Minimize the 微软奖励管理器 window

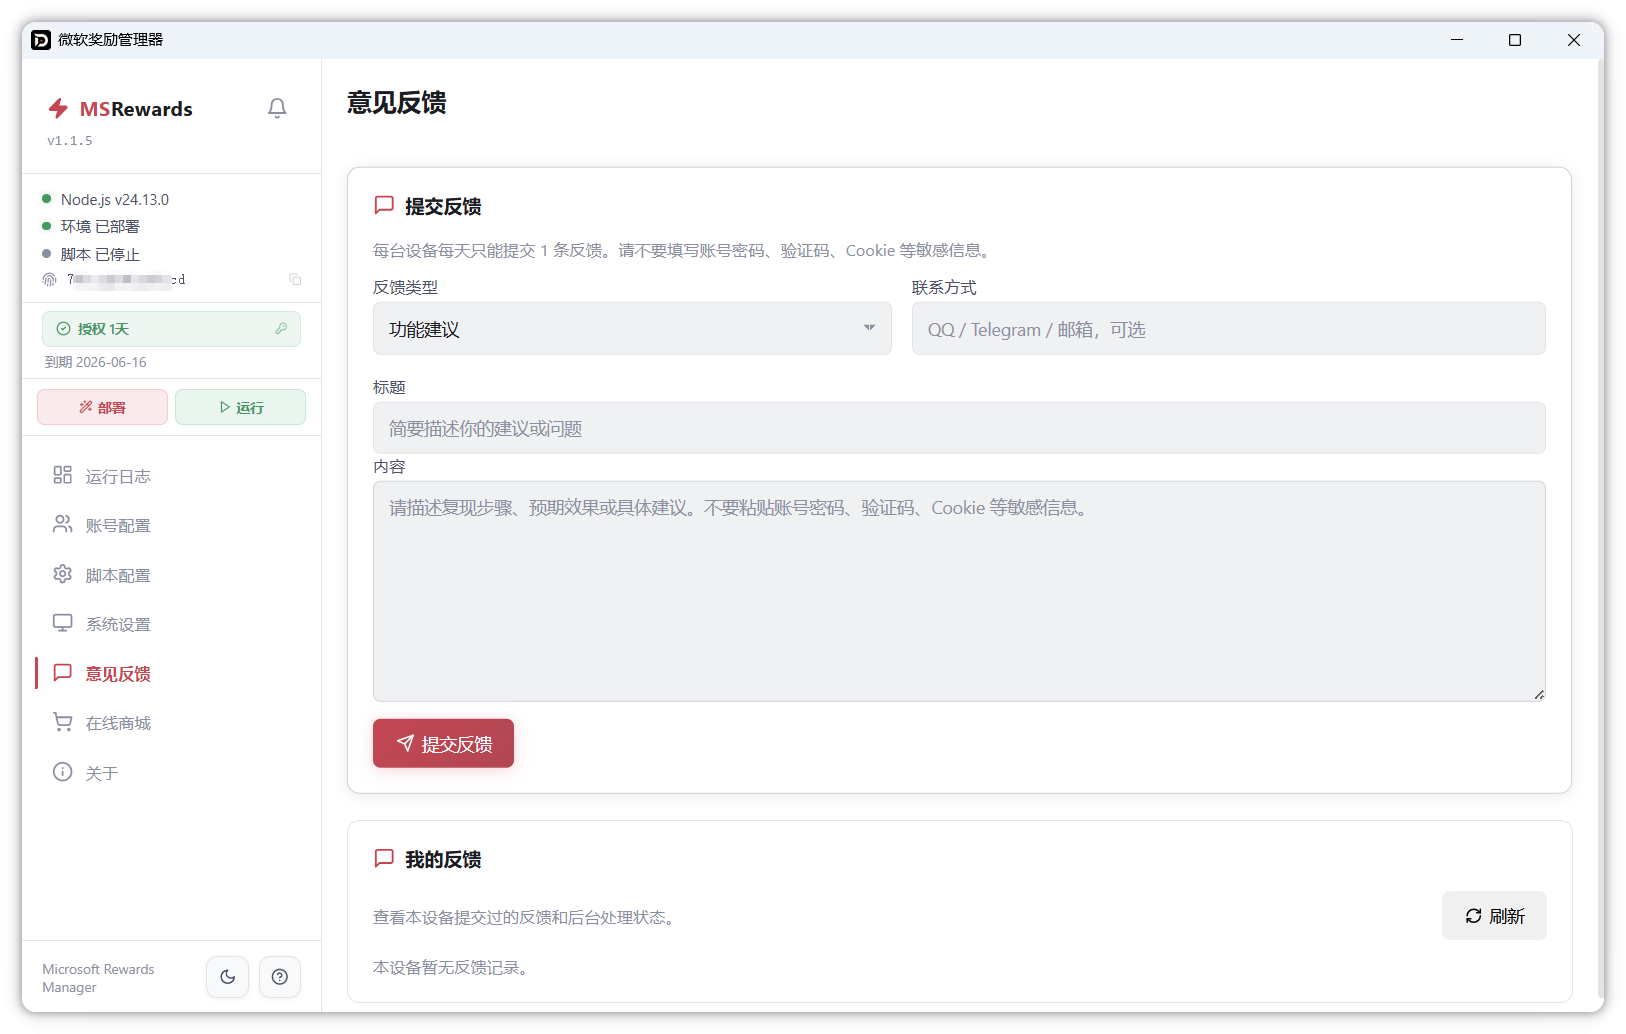1456,40
